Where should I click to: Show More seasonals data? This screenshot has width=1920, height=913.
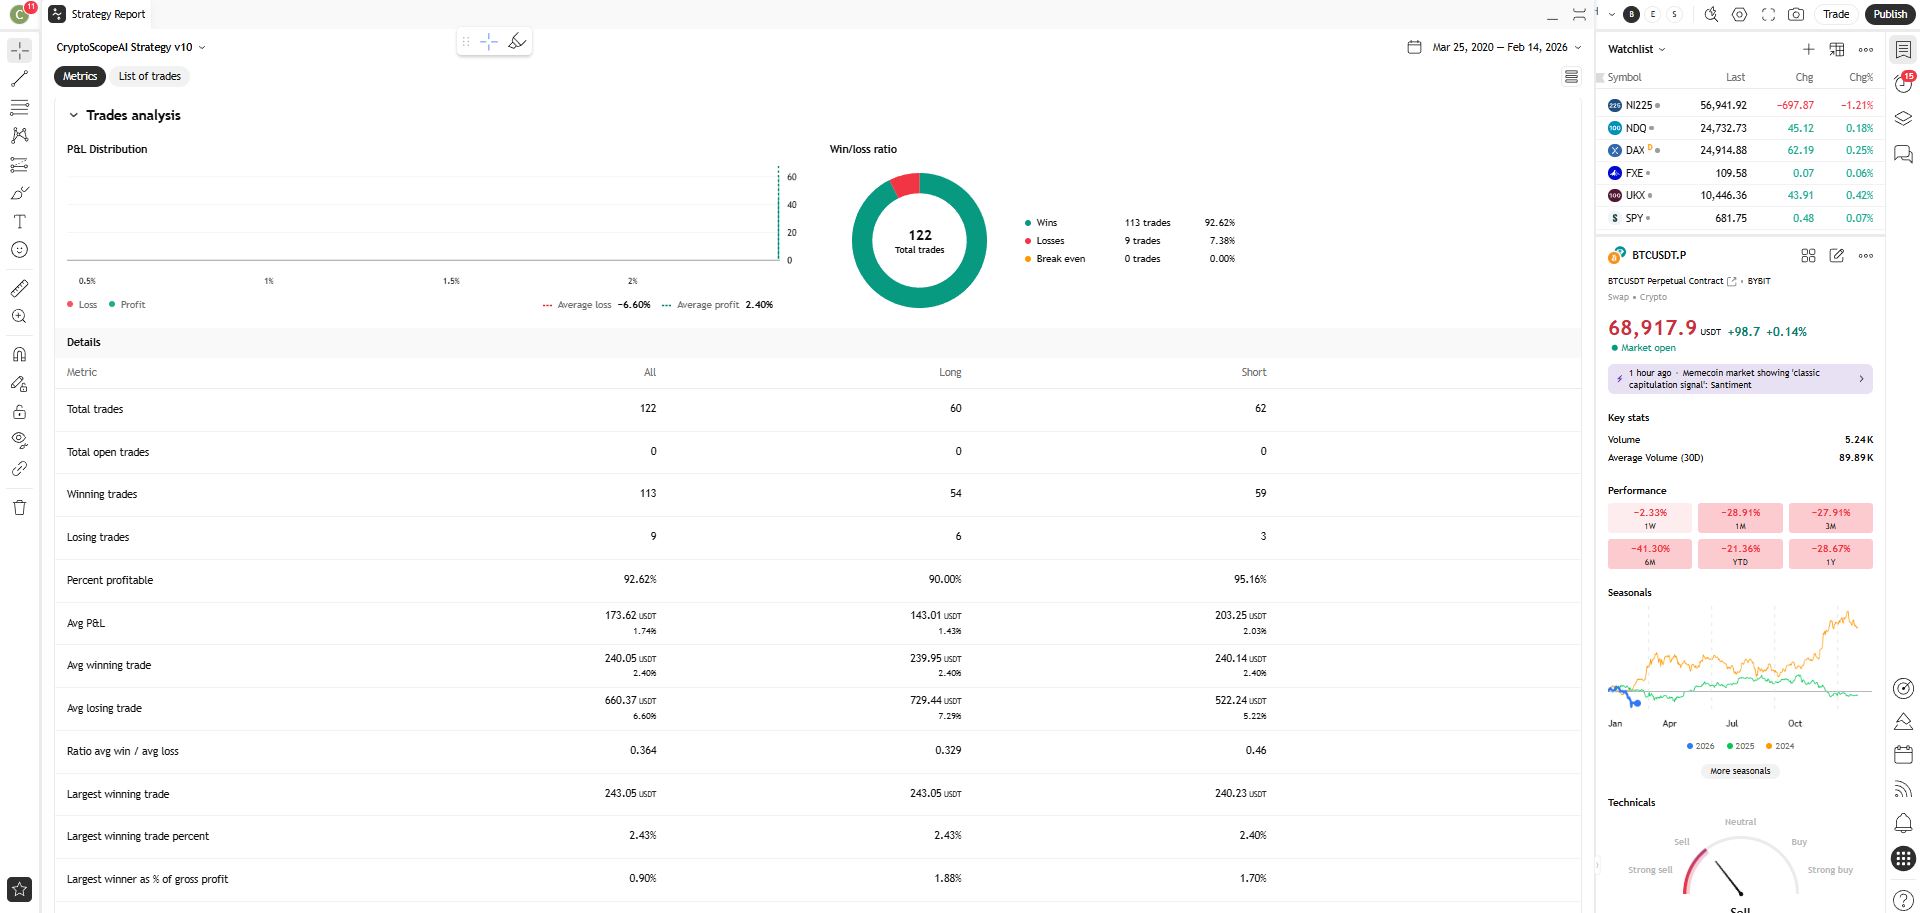pos(1739,770)
